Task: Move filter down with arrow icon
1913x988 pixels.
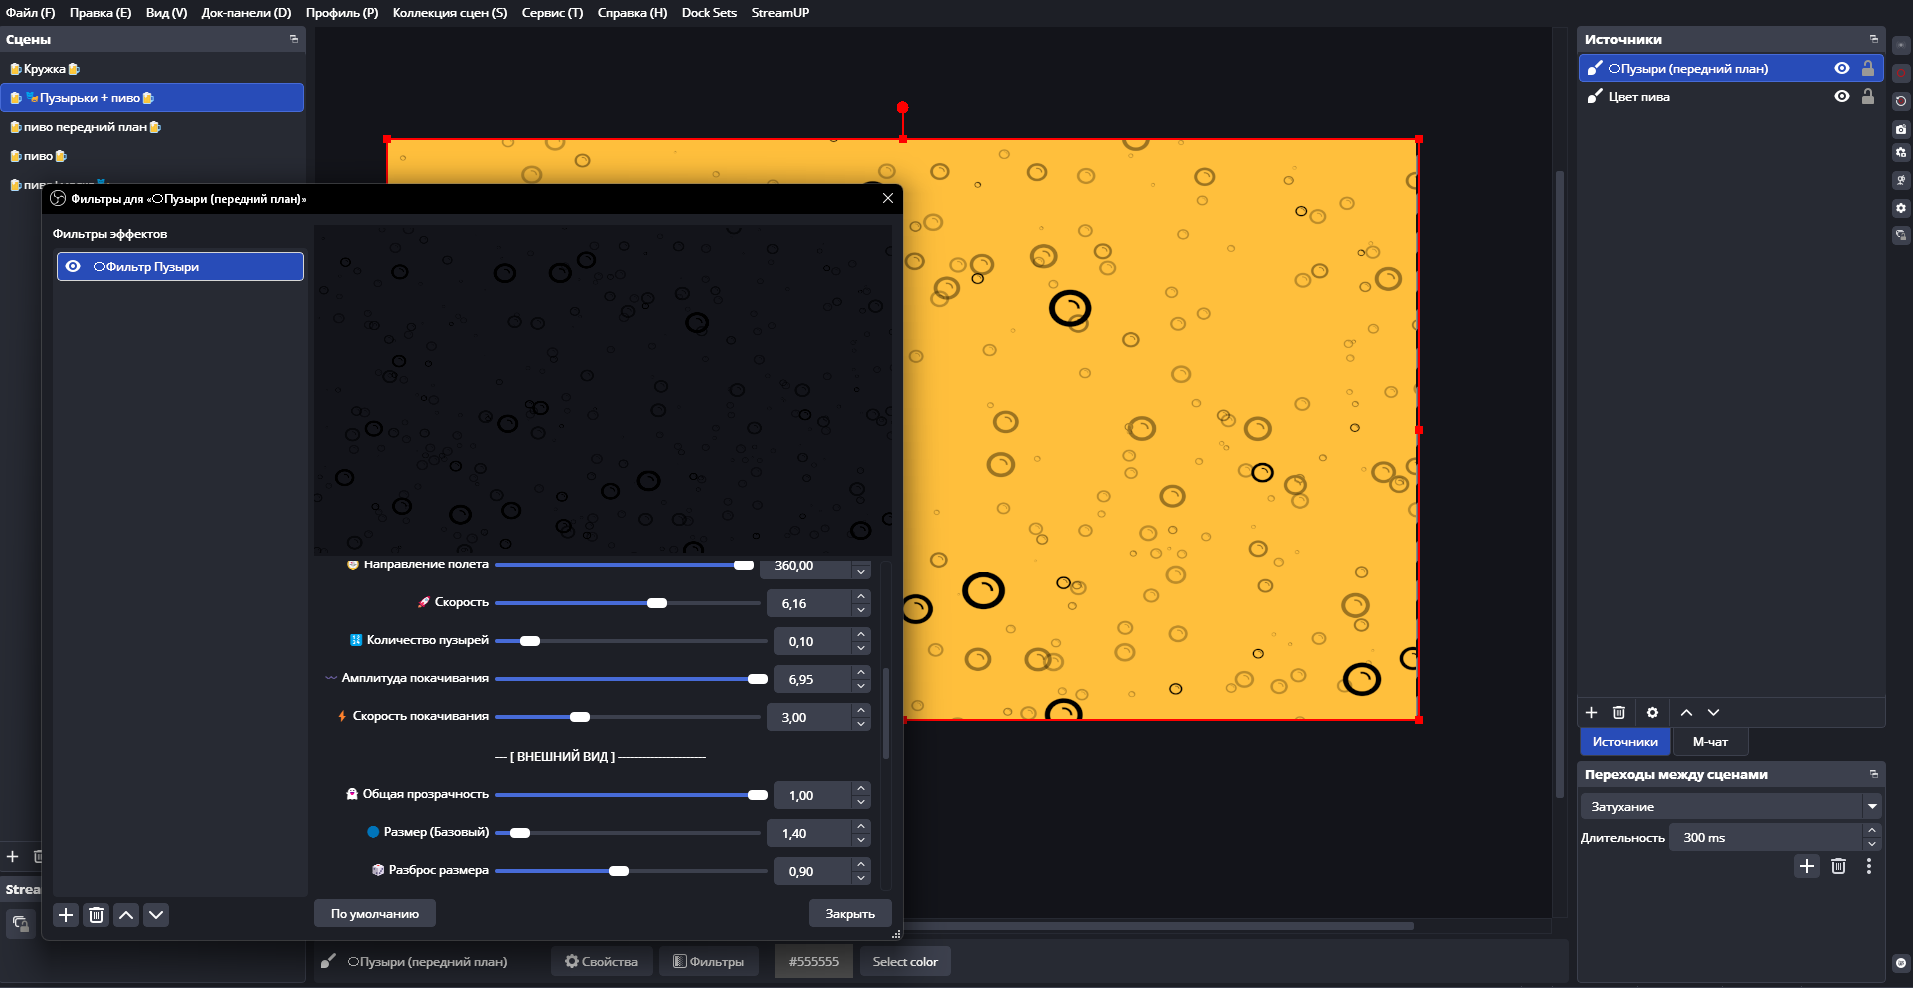Action: click(156, 915)
